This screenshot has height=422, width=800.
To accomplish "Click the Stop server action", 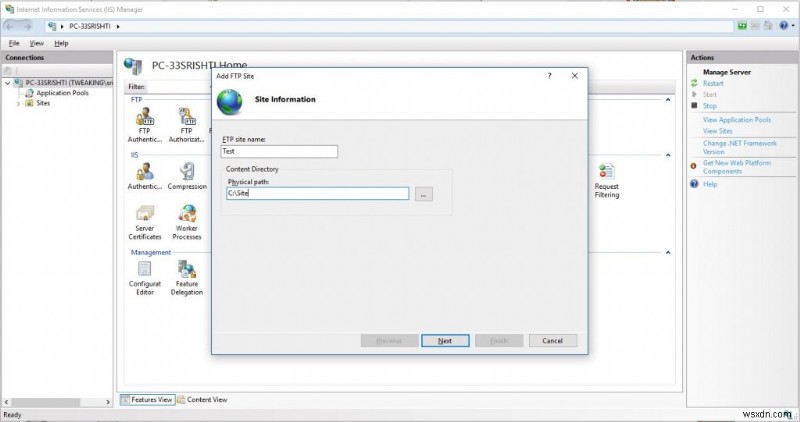I will point(710,106).
